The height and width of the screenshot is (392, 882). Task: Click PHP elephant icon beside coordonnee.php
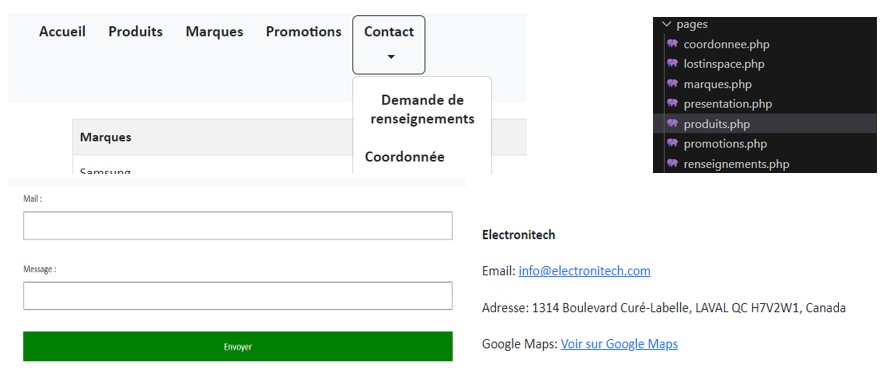(672, 44)
